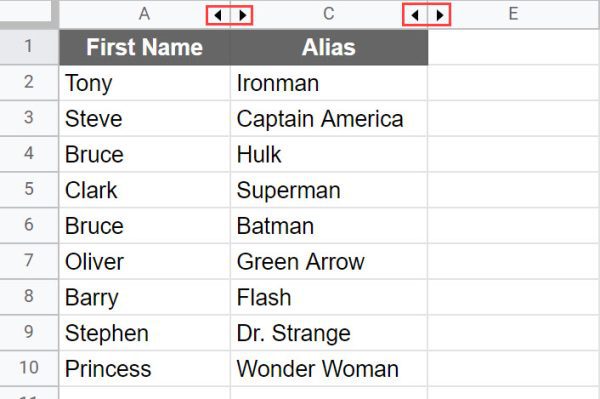Select row 10 header
Image resolution: width=600 pixels, height=399 pixels.
pos(29,368)
